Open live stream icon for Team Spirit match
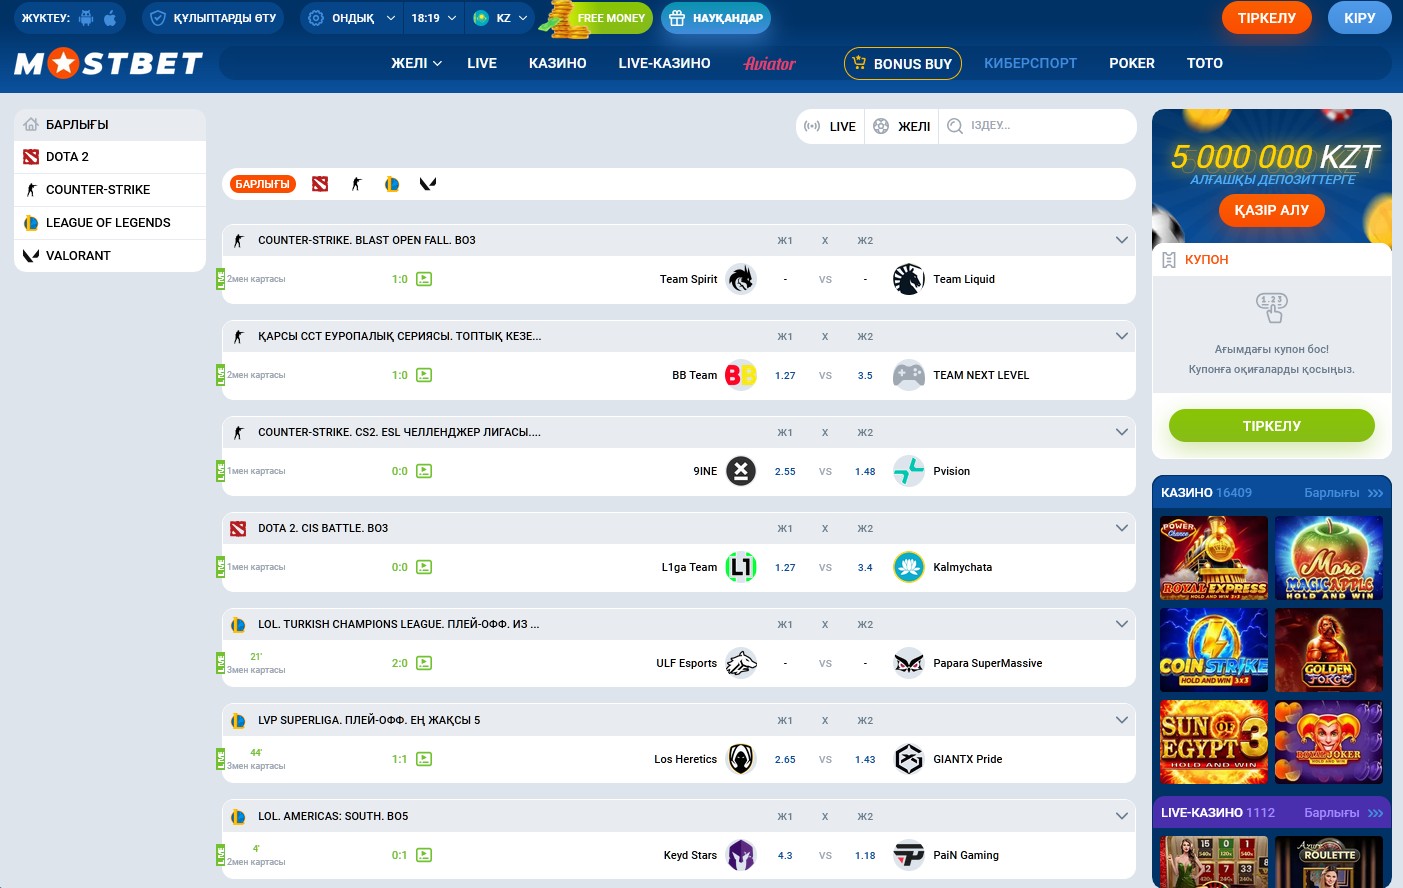Screen dimensions: 1403x888 coord(424,279)
